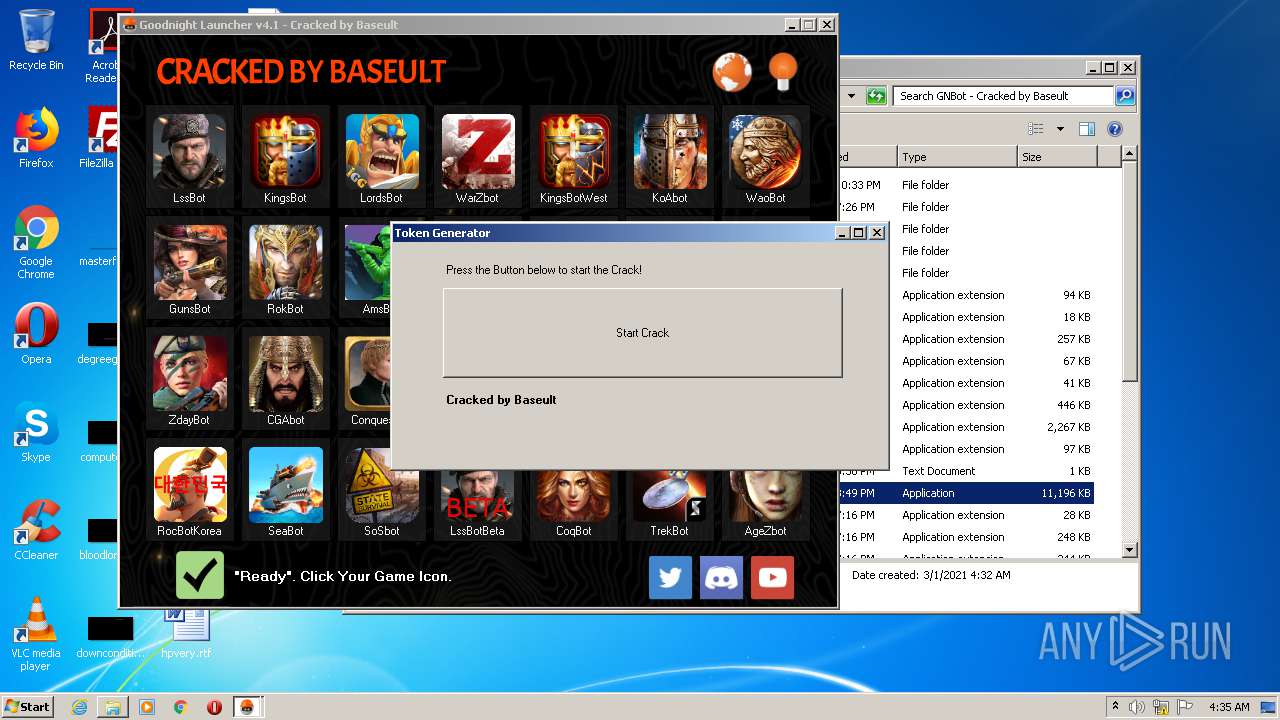1280x720 pixels.
Task: Select the Text Document row
Action: pos(966,471)
